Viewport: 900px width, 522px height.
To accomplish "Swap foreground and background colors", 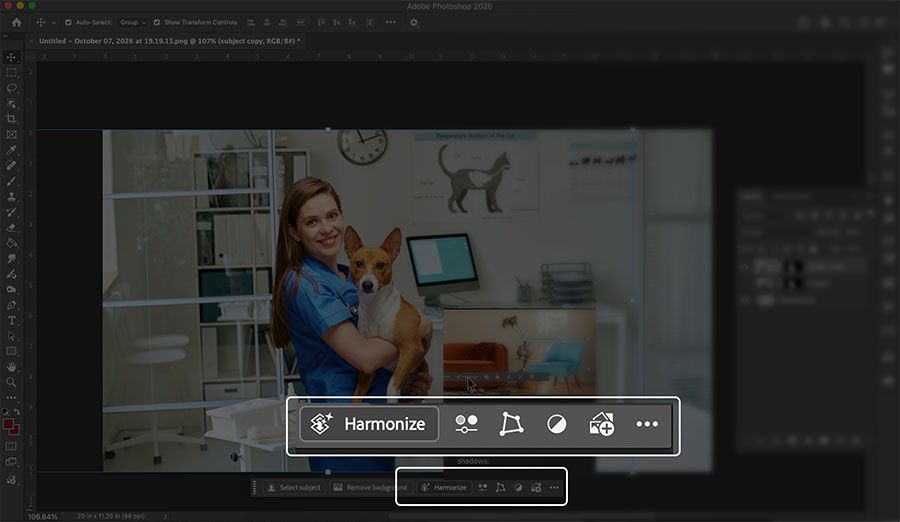I will 17,412.
